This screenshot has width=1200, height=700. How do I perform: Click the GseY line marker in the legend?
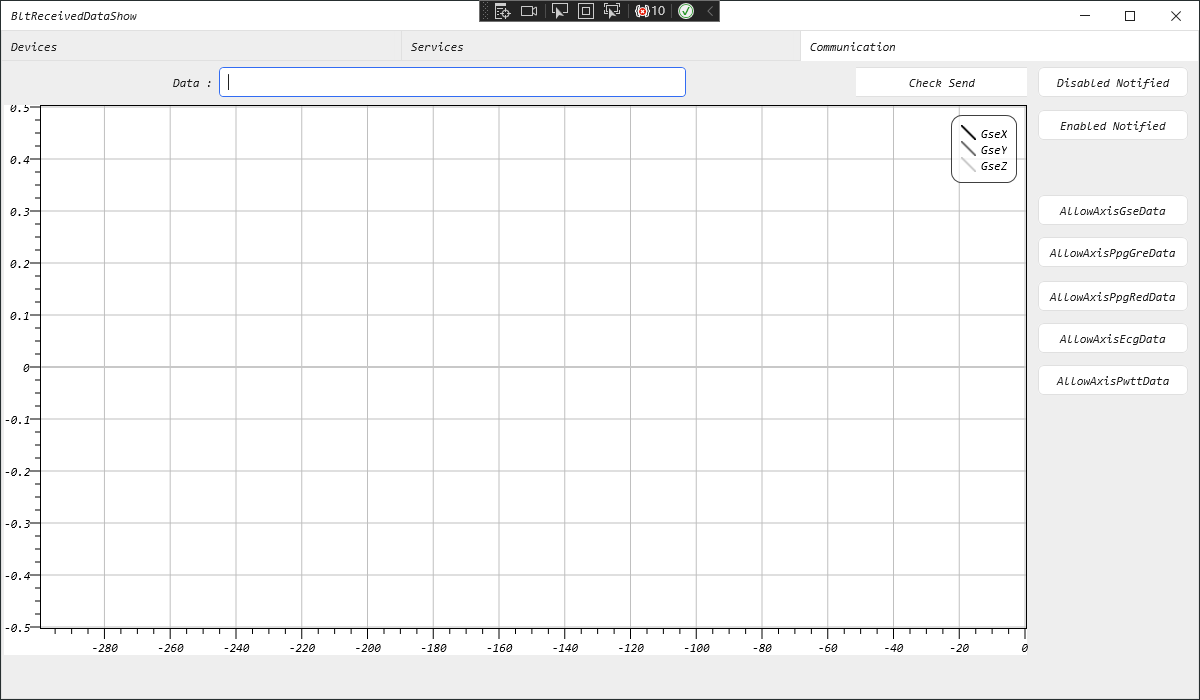pos(968,149)
